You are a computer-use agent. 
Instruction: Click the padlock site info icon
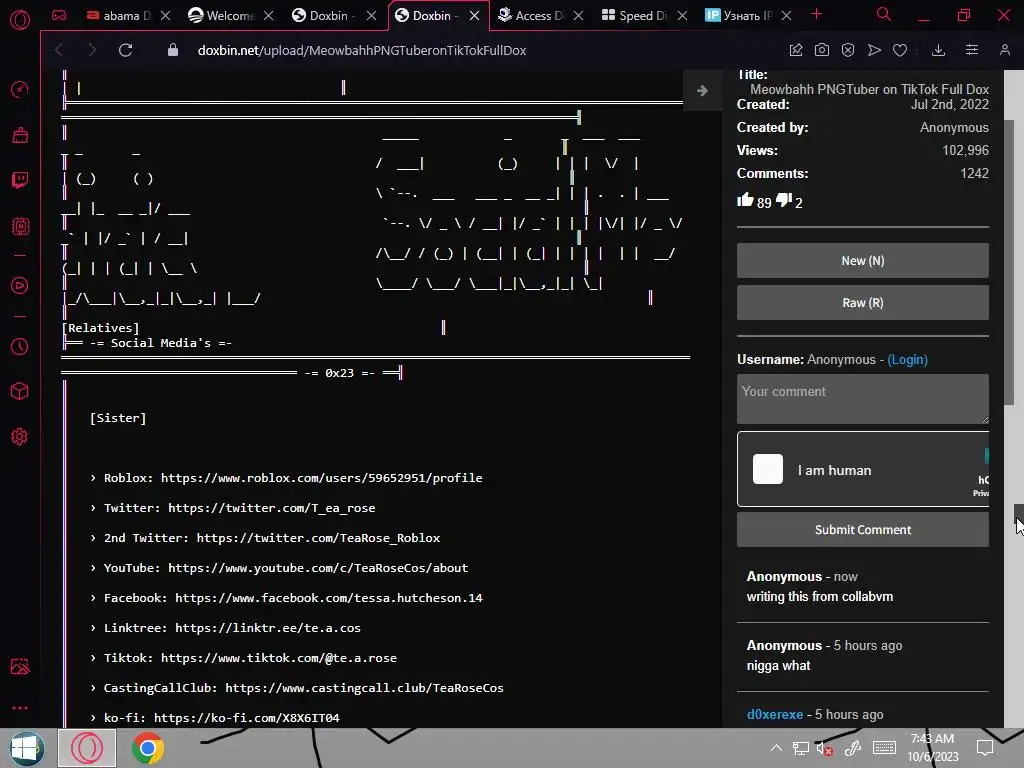172,50
